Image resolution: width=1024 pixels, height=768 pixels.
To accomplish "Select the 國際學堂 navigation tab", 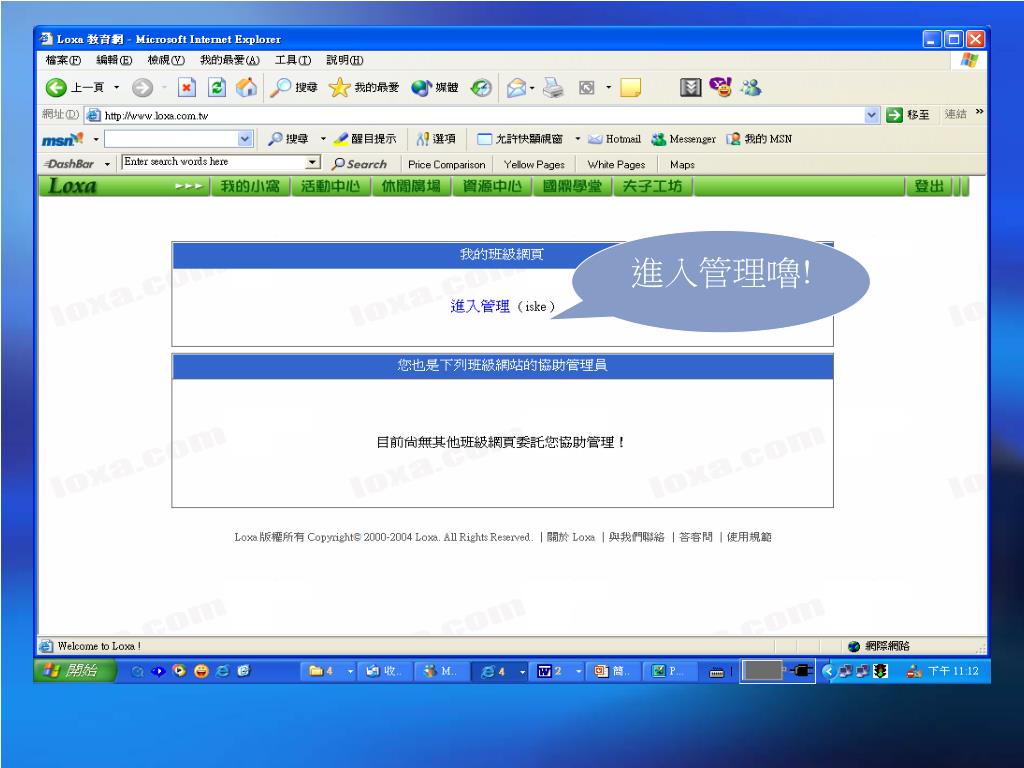I will click(x=572, y=186).
